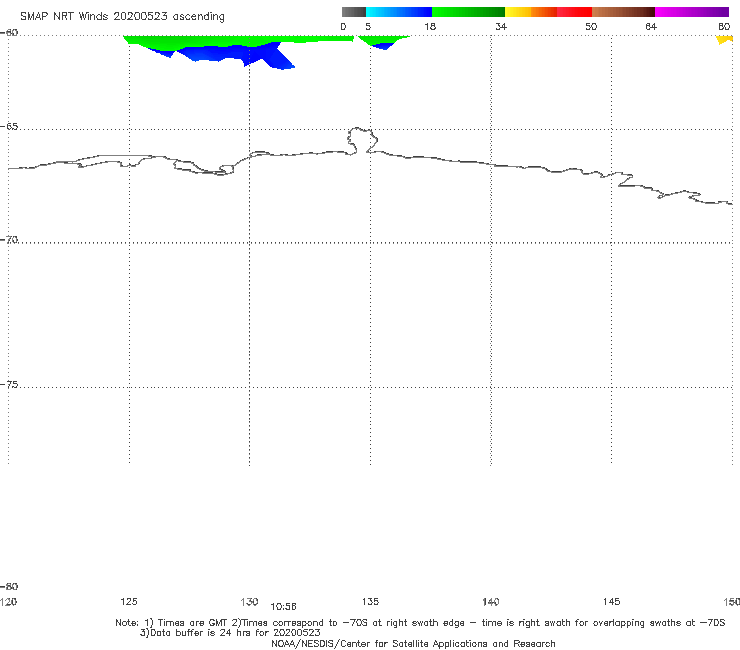
Task: Click latitude label -65
Action: (9, 127)
